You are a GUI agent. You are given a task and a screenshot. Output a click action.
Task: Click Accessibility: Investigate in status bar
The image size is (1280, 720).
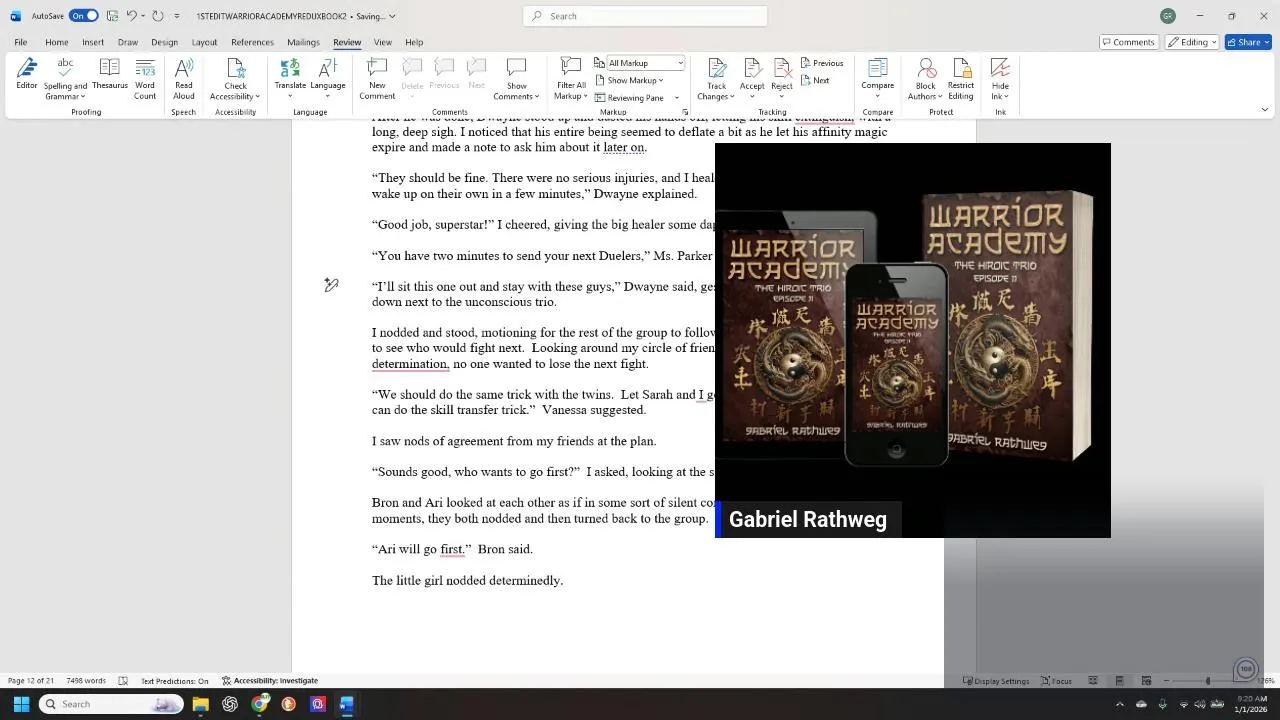coord(270,681)
